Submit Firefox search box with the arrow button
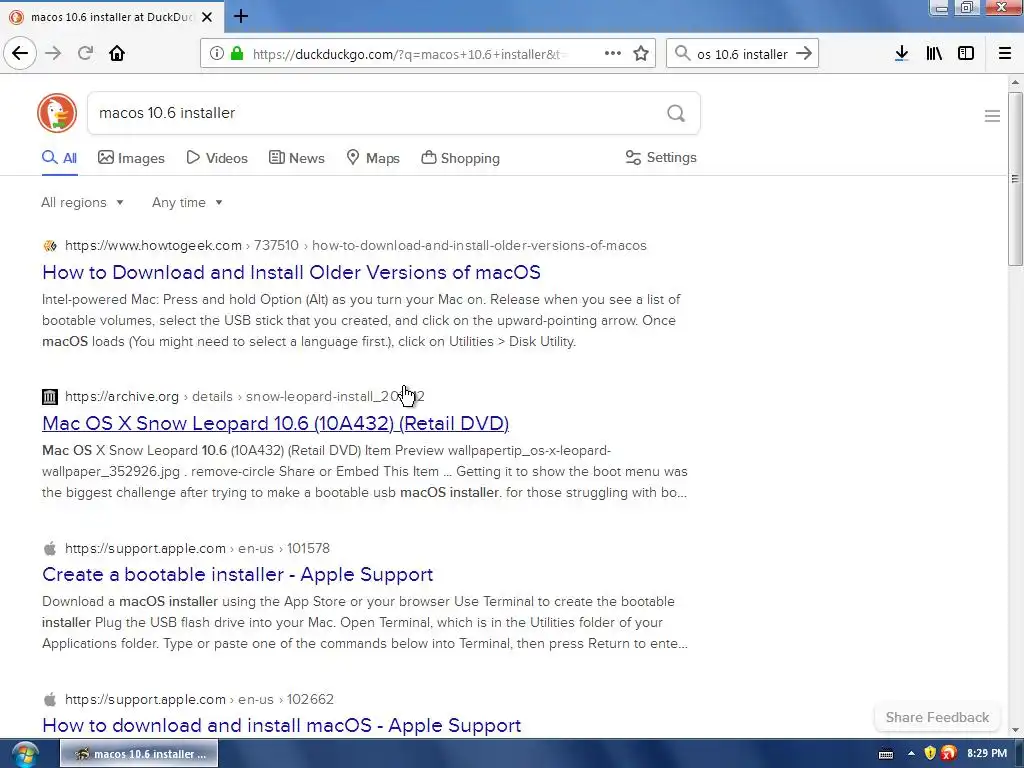Viewport: 1024px width, 768px height. pyautogui.click(x=804, y=54)
